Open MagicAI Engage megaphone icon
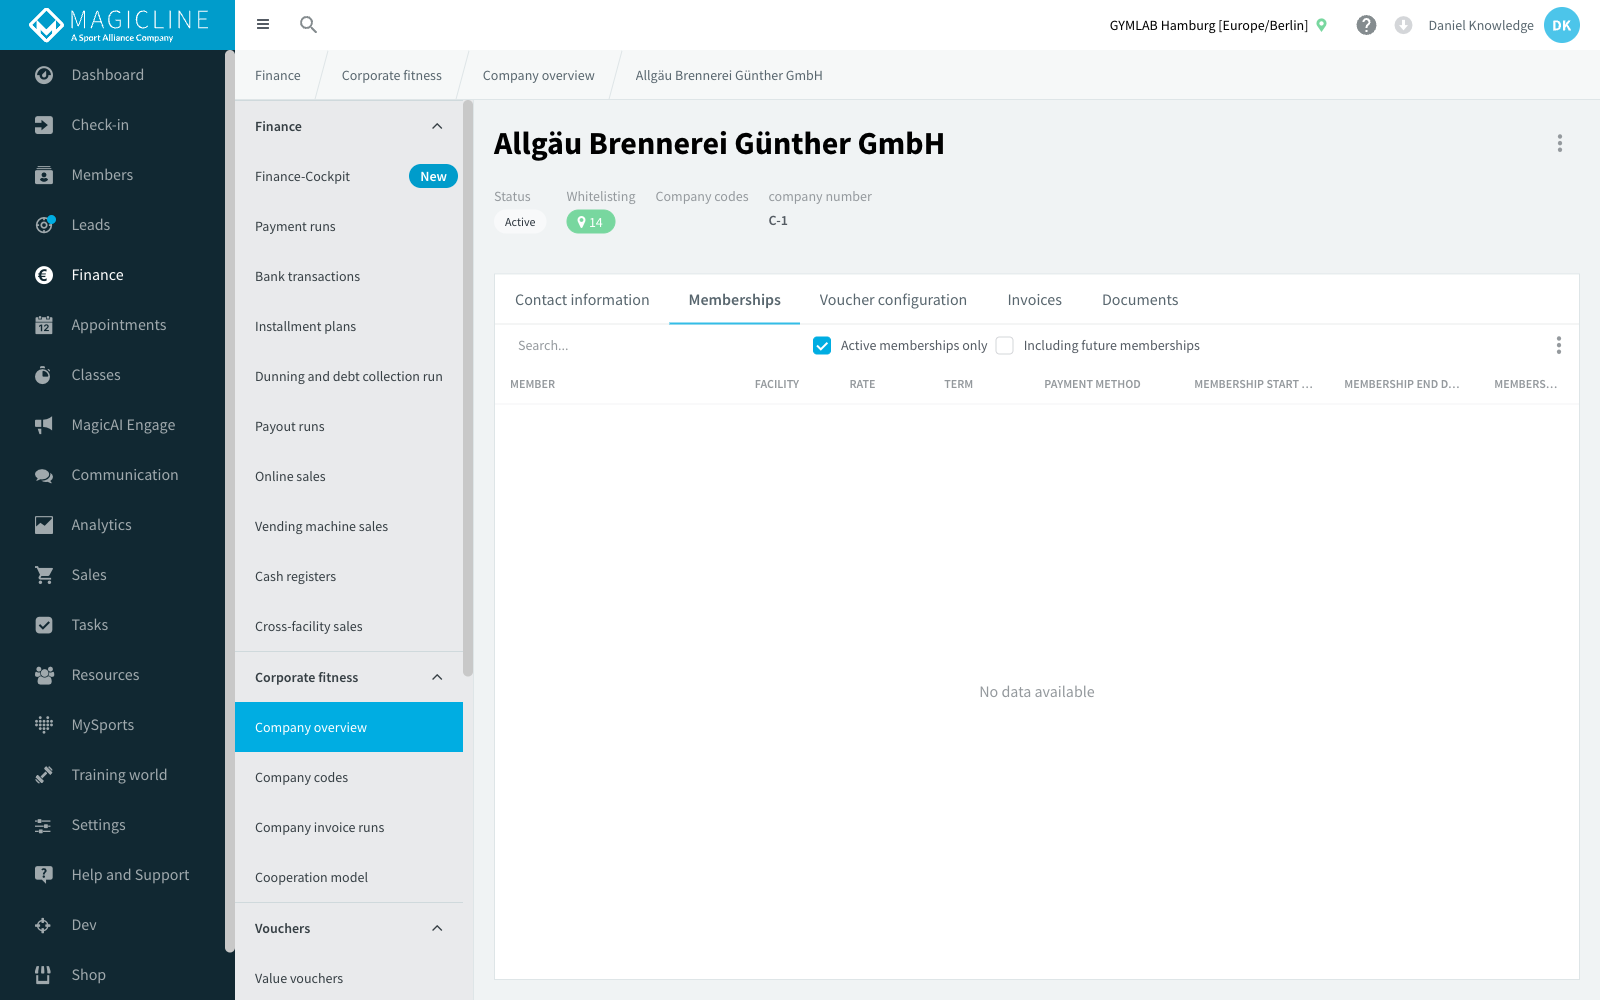This screenshot has height=1000, width=1600. (44, 425)
